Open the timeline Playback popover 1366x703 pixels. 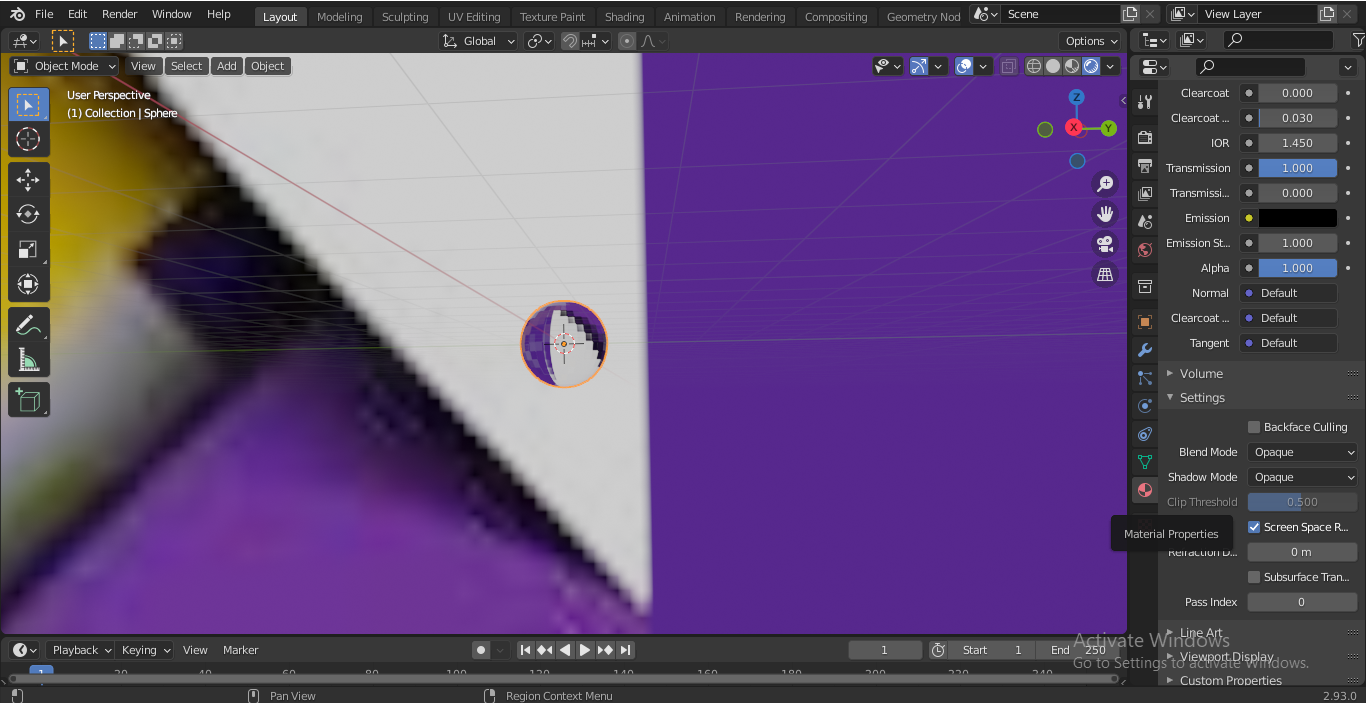pos(80,650)
